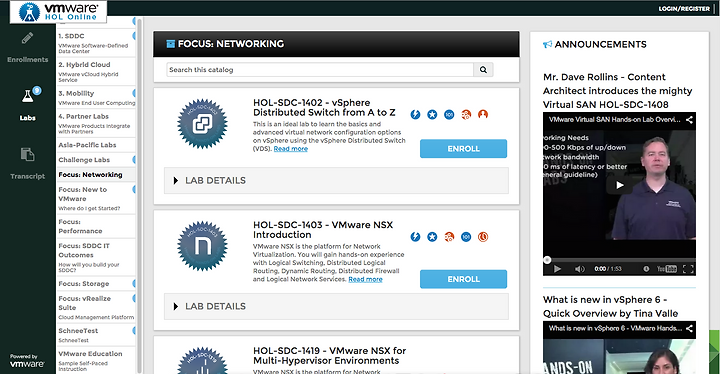Open watch later clock in video controls

click(x=646, y=269)
